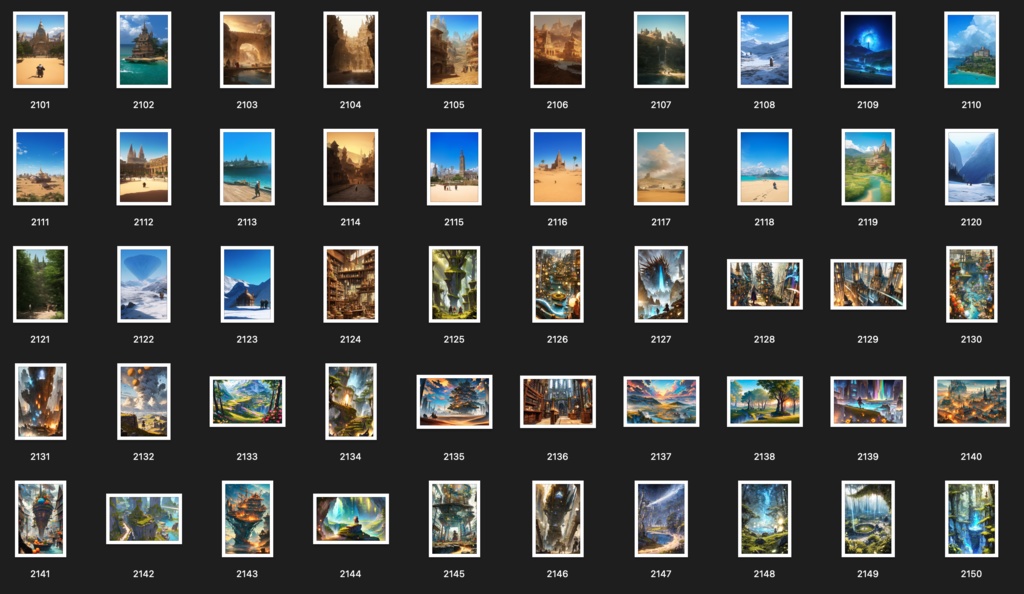Select thumbnail of image 2130
The width and height of the screenshot is (1024, 594).
[x=971, y=285]
